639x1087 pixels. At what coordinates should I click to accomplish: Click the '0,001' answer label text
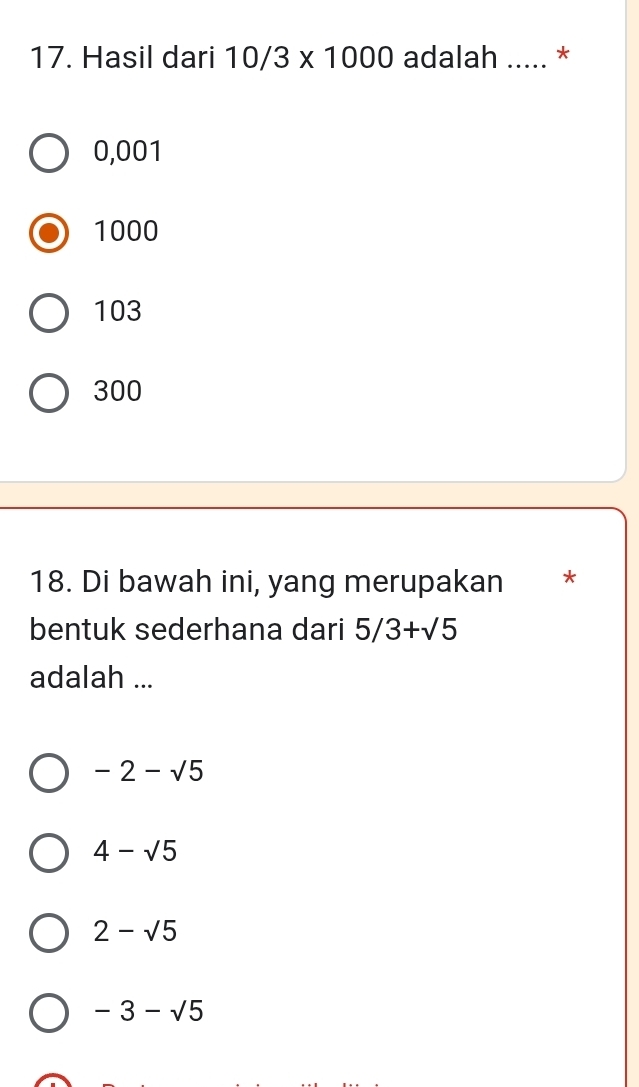(x=128, y=151)
